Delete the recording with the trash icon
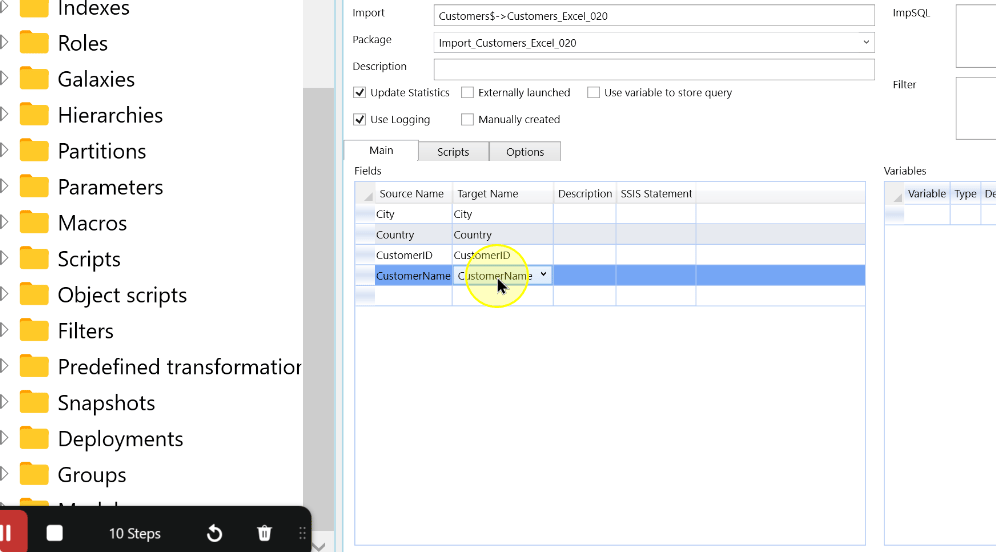Viewport: 996px width, 552px height. pos(264,534)
